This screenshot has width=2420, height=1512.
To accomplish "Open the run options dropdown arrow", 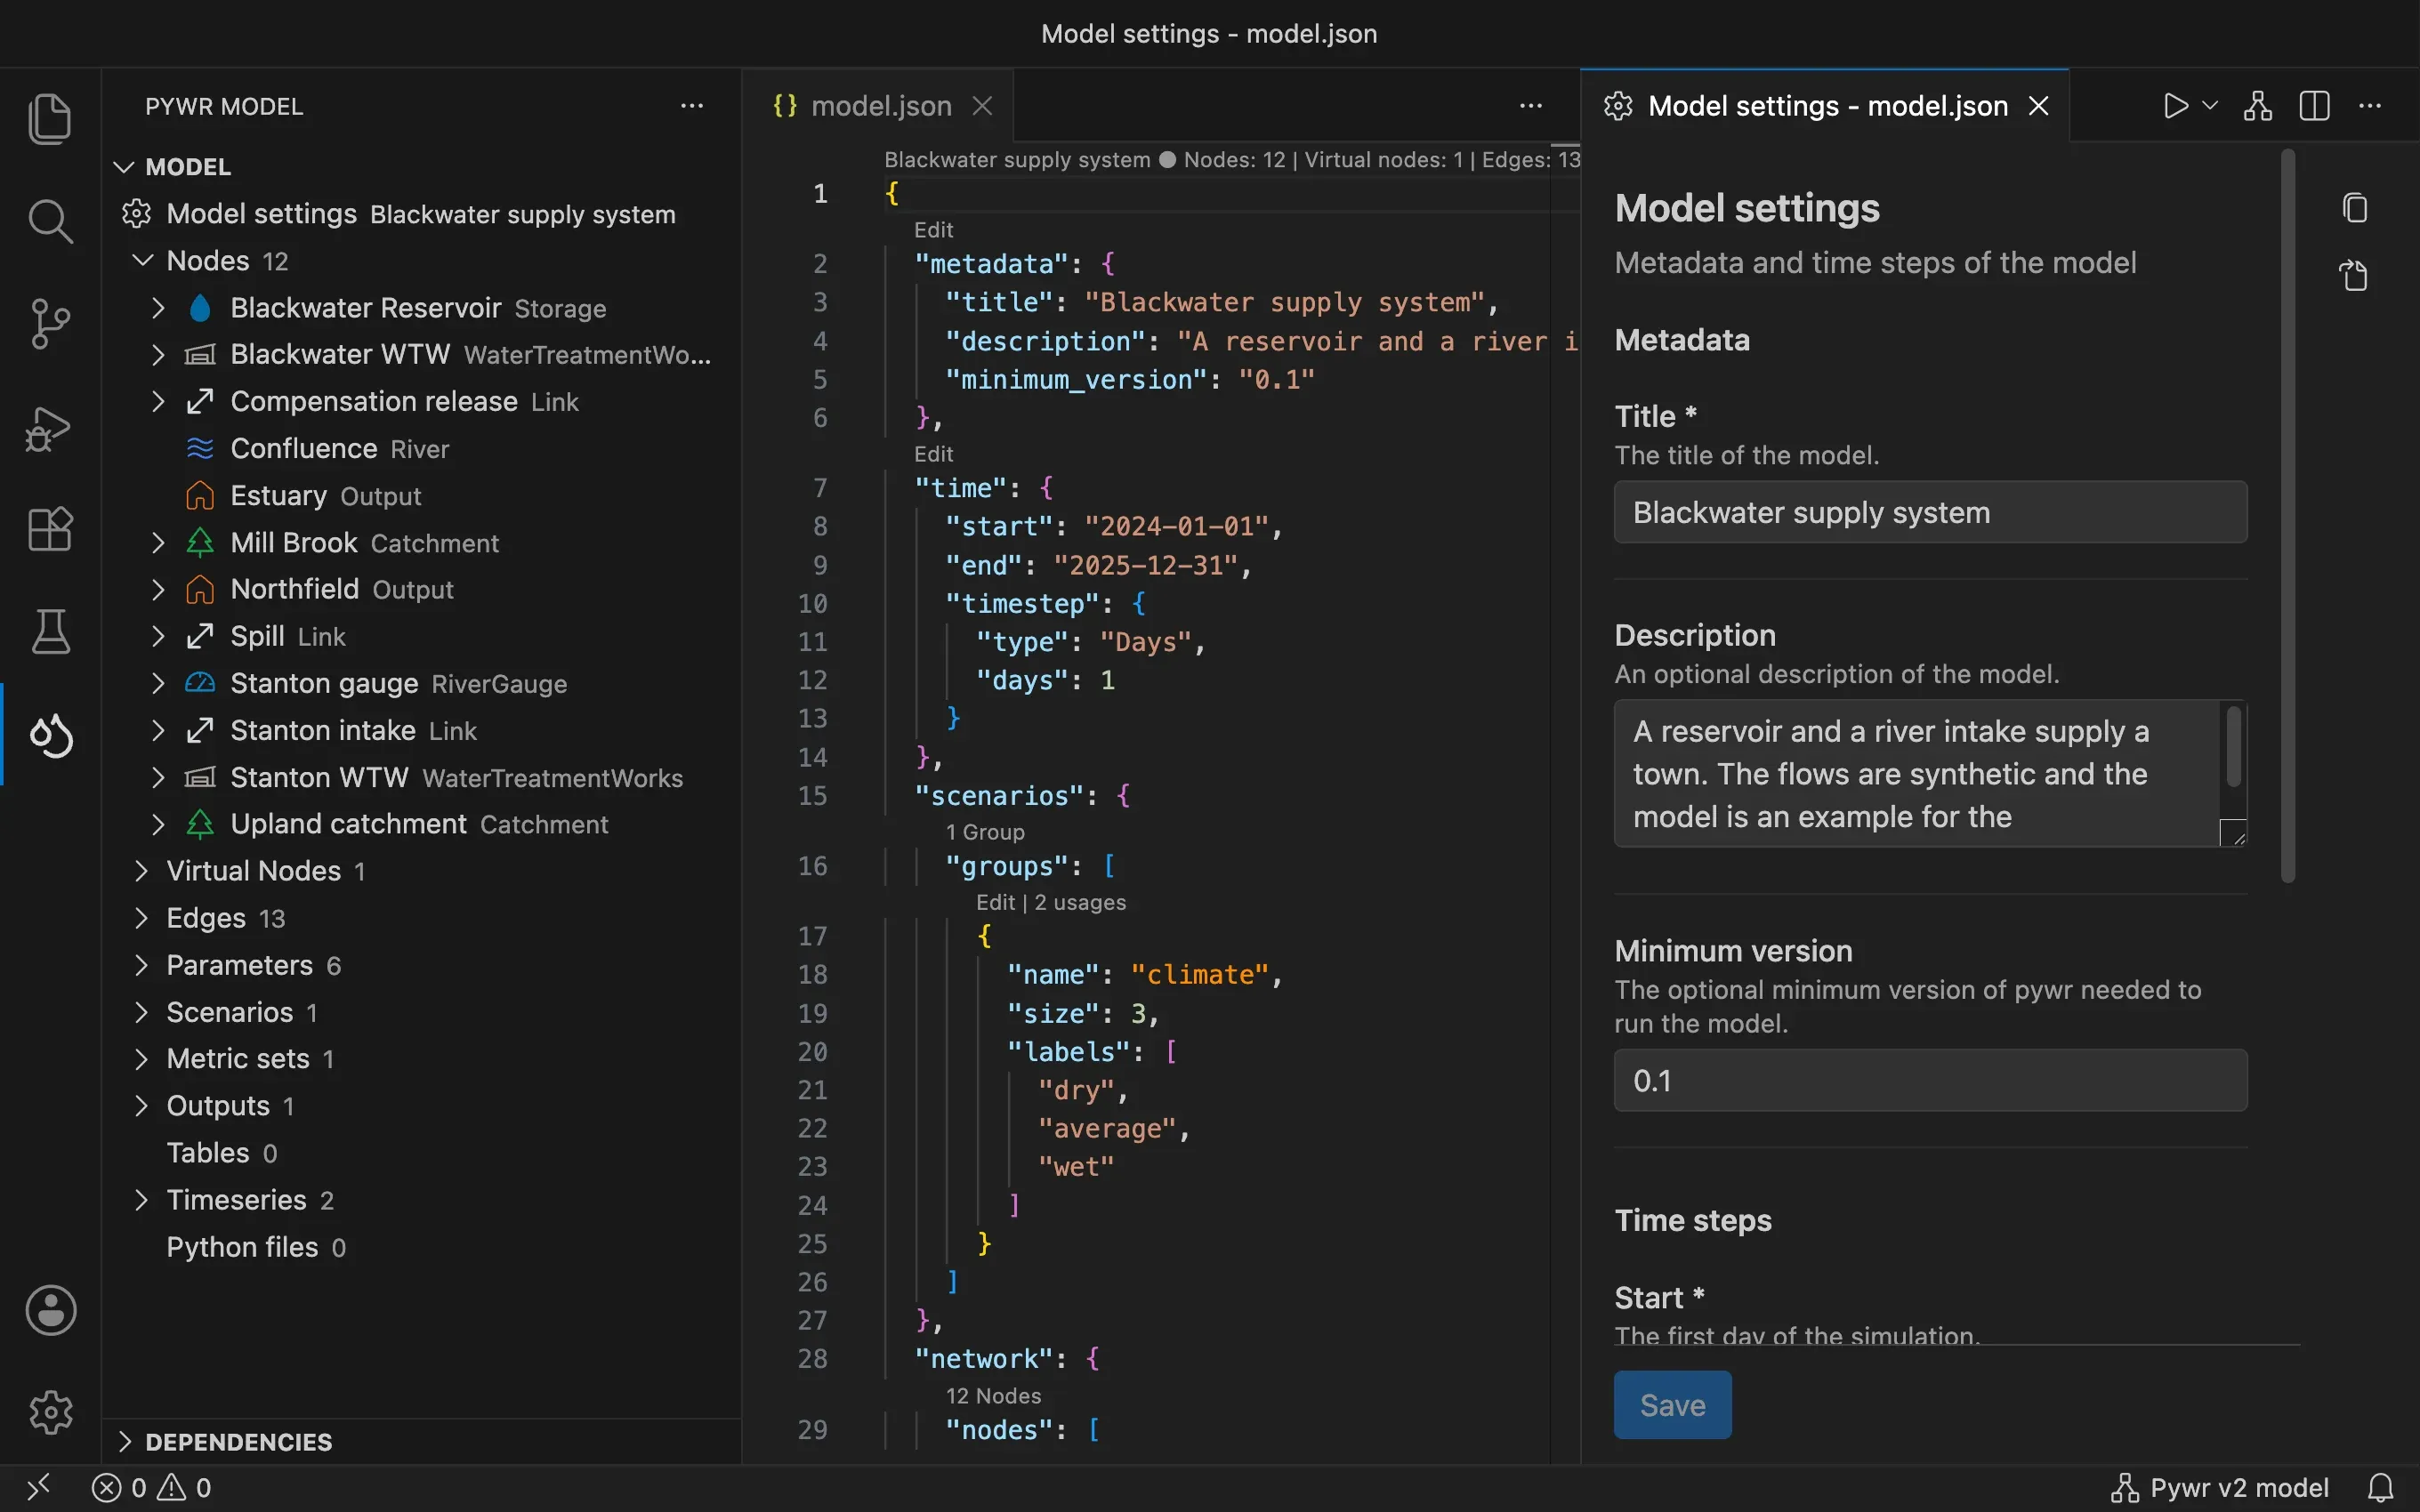I will [2211, 106].
